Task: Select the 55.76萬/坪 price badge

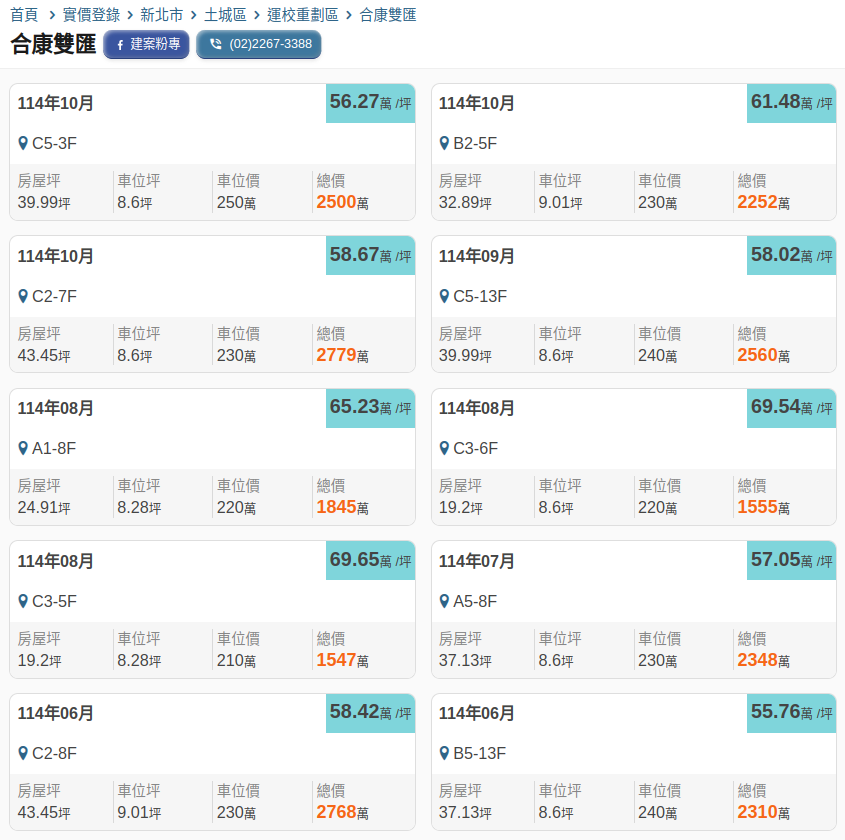Action: pos(791,713)
